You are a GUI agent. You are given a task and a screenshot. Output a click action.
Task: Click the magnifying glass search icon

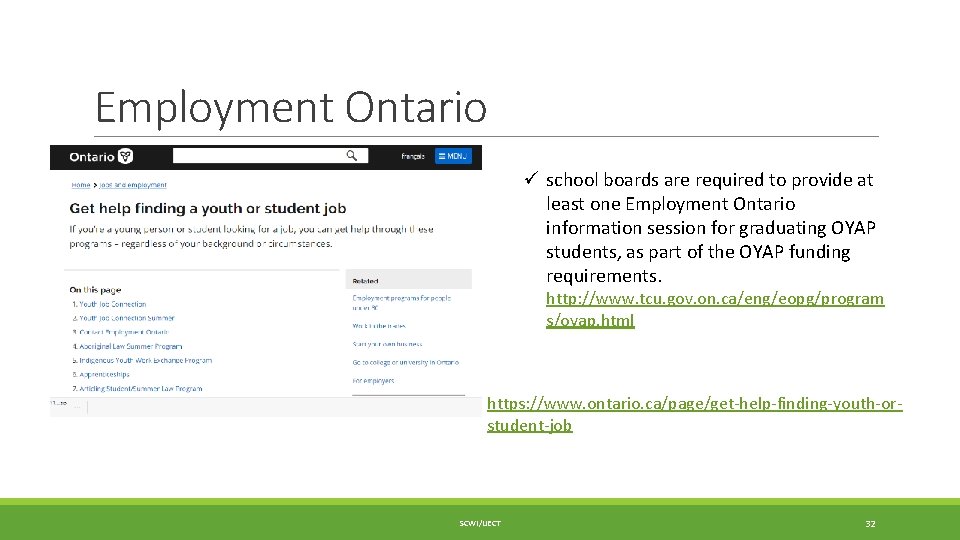pyautogui.click(x=351, y=156)
